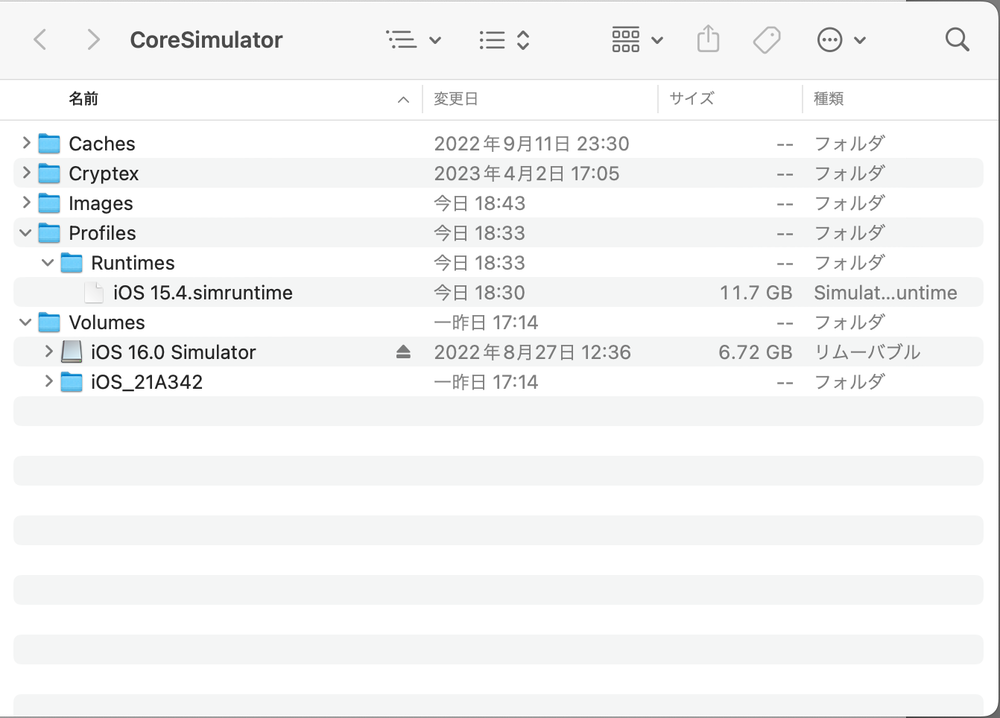Click the Tags icon in toolbar
Screen dimensions: 1000x718
click(x=766, y=40)
